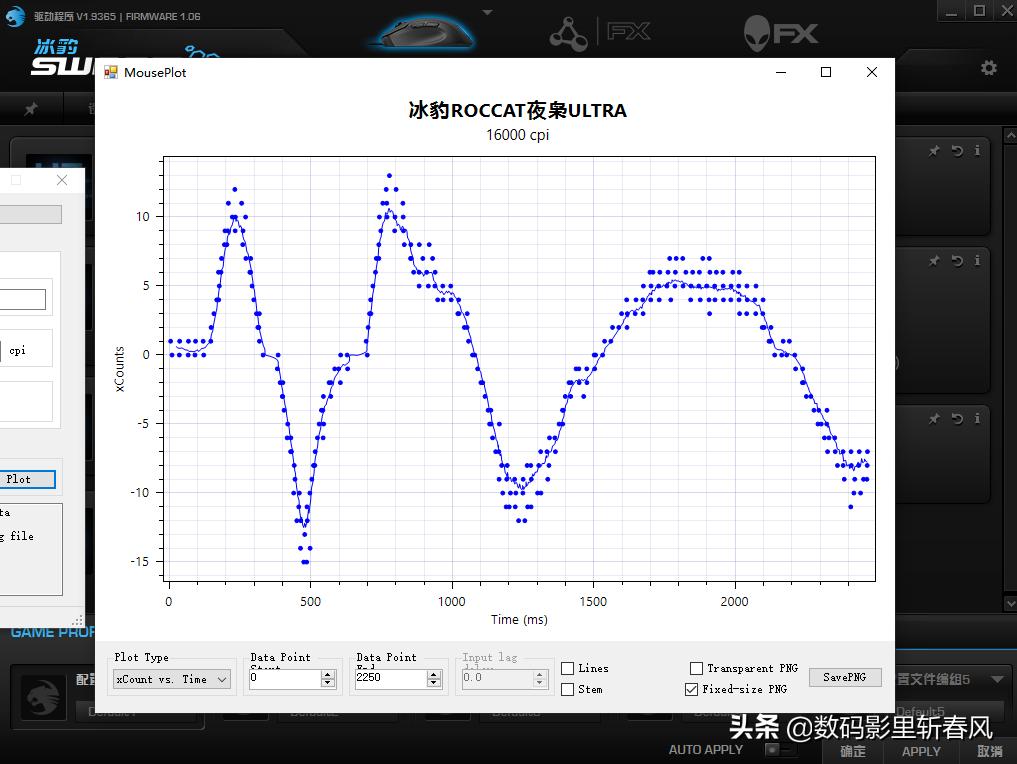Enable the Transparent PNG checkbox
Viewport: 1017px width, 764px height.
(x=697, y=668)
